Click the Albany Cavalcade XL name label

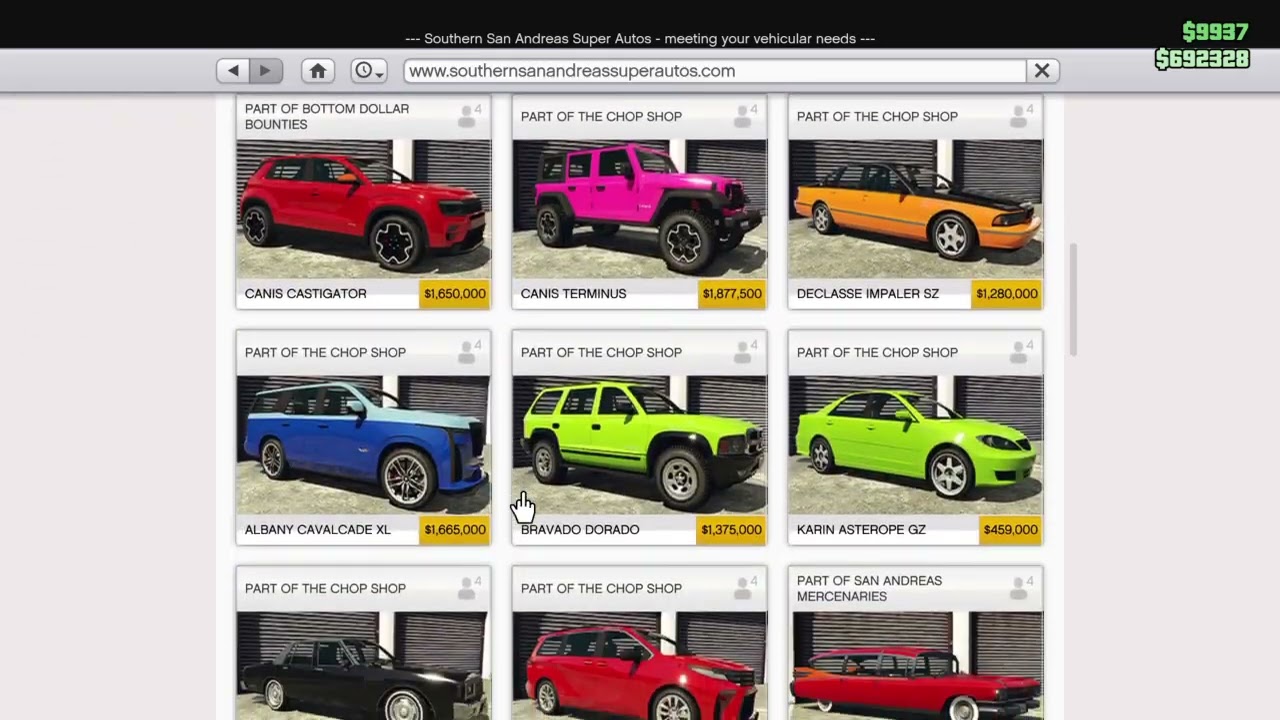pyautogui.click(x=318, y=530)
